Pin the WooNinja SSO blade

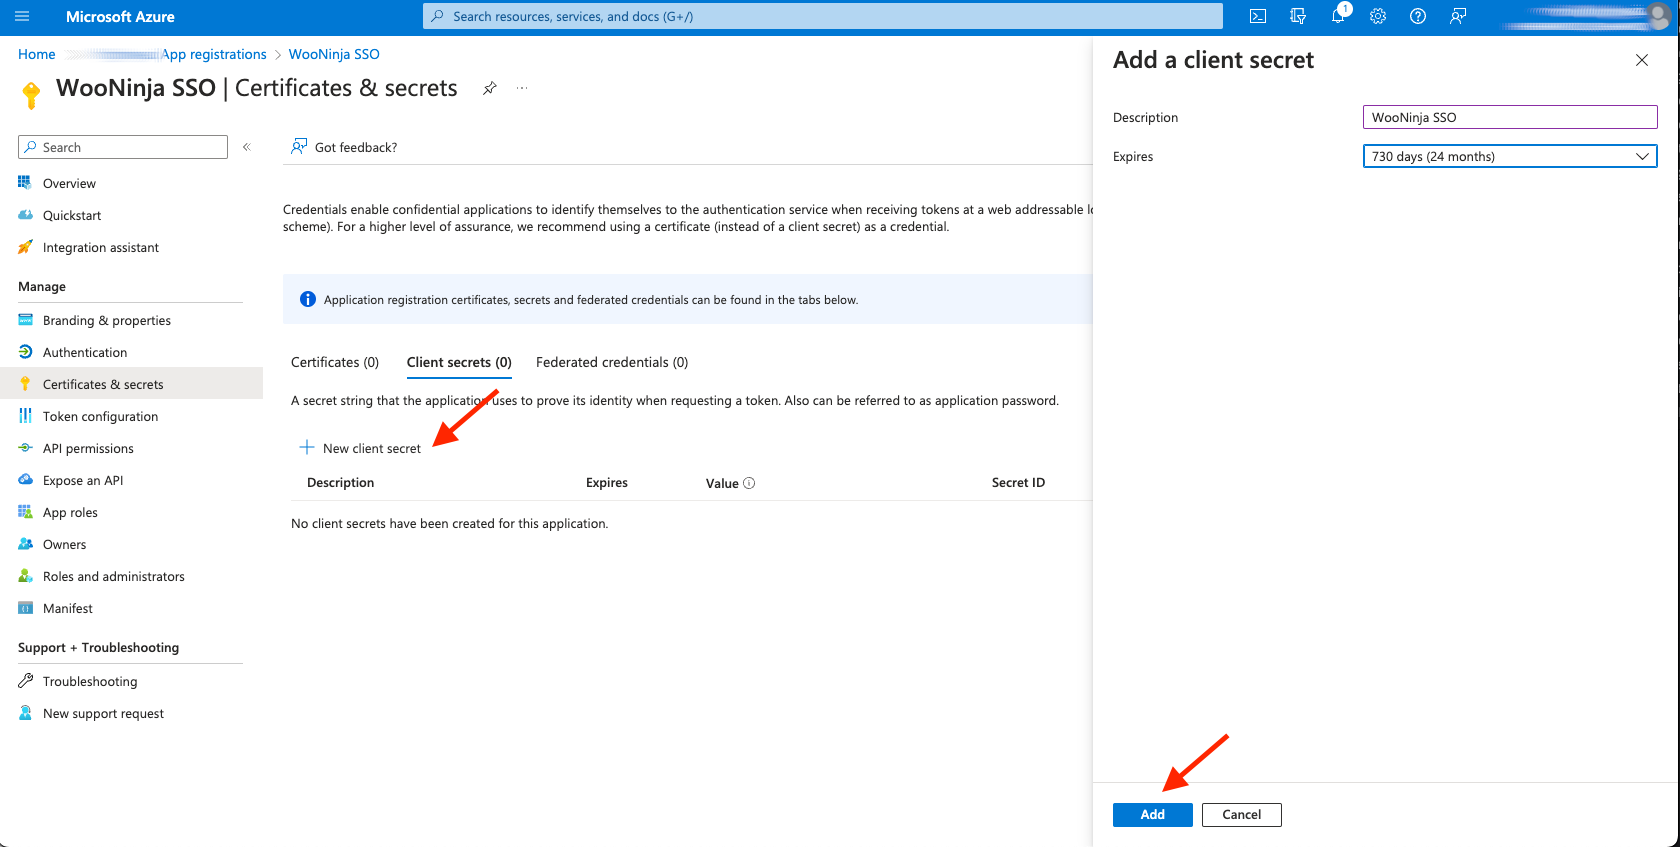click(489, 88)
